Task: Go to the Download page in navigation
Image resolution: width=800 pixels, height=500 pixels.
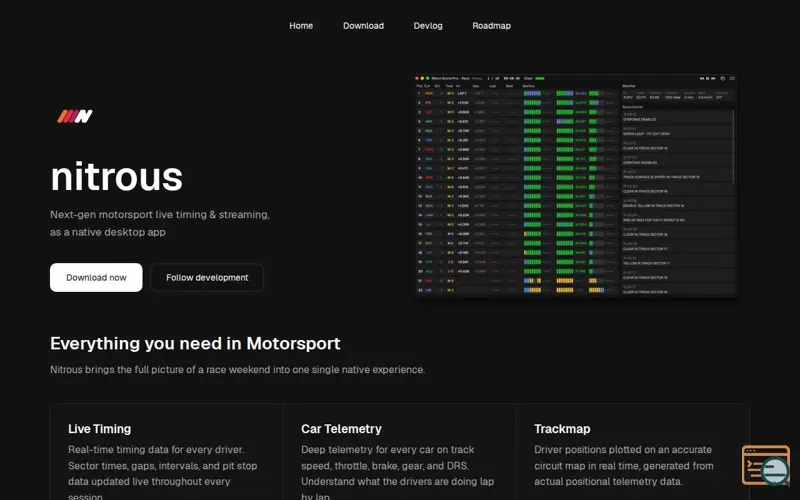Action: [363, 26]
